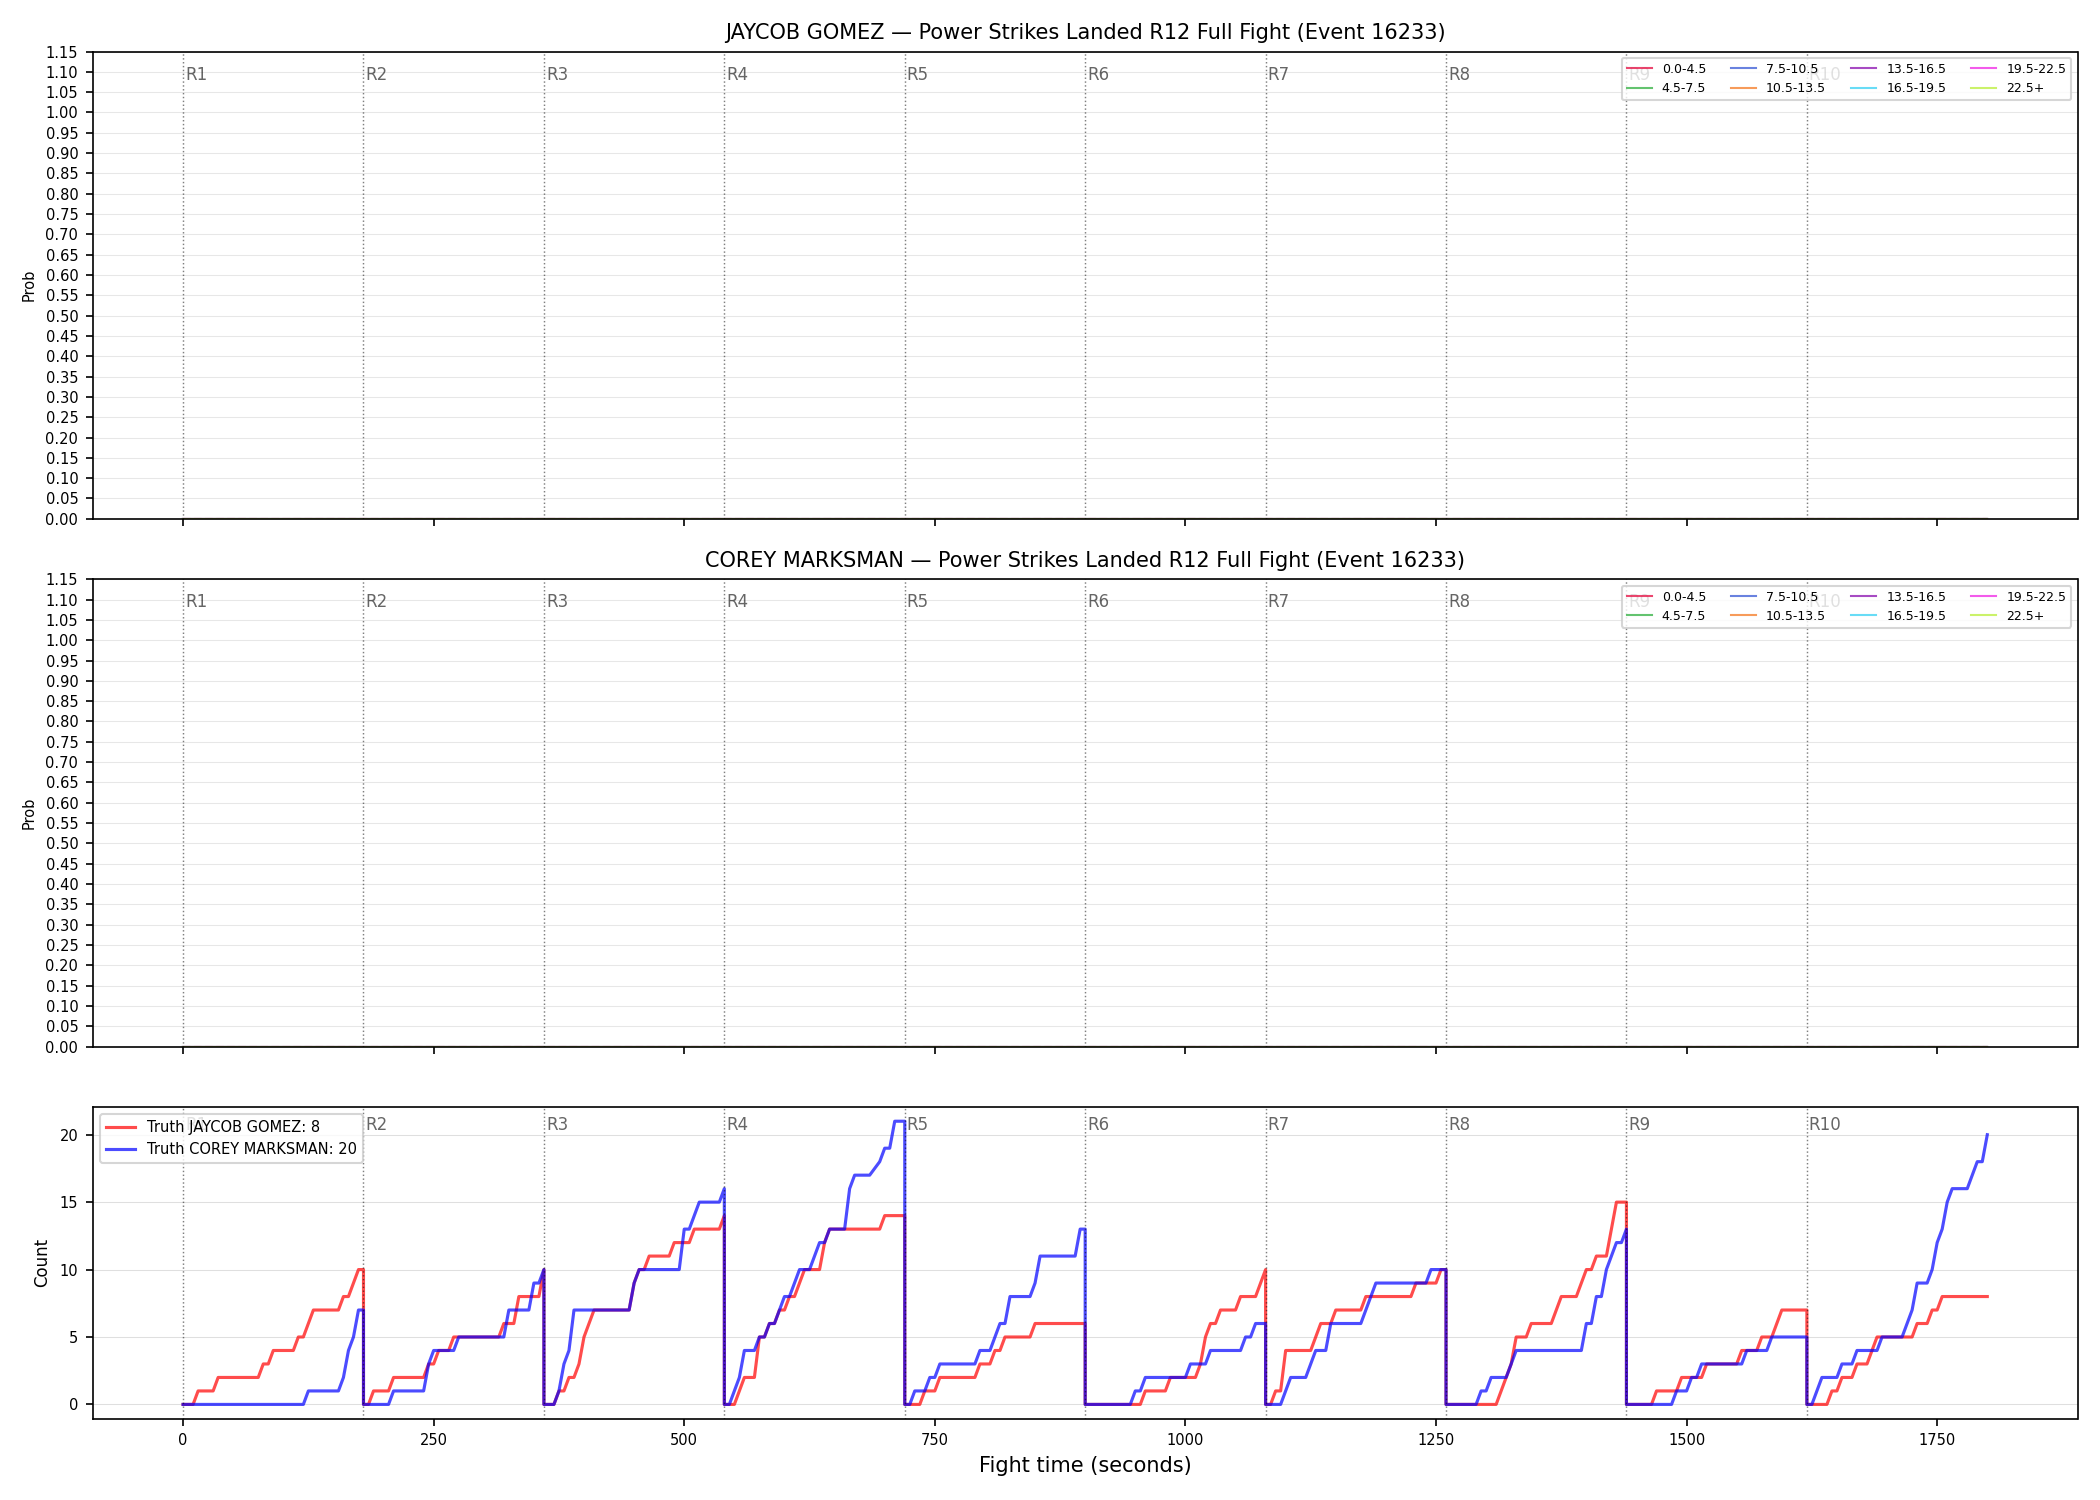2100x1500 pixels.
Task: Click the '750' x-axis tick label
Action: [934, 1440]
